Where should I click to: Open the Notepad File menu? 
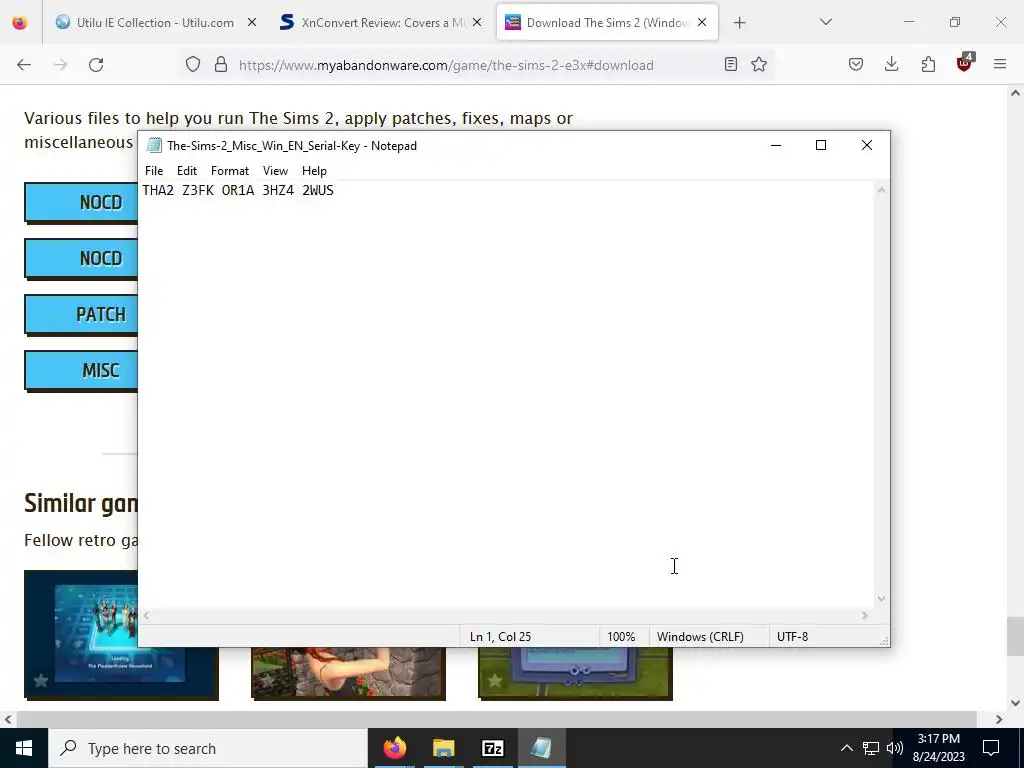[154, 170]
